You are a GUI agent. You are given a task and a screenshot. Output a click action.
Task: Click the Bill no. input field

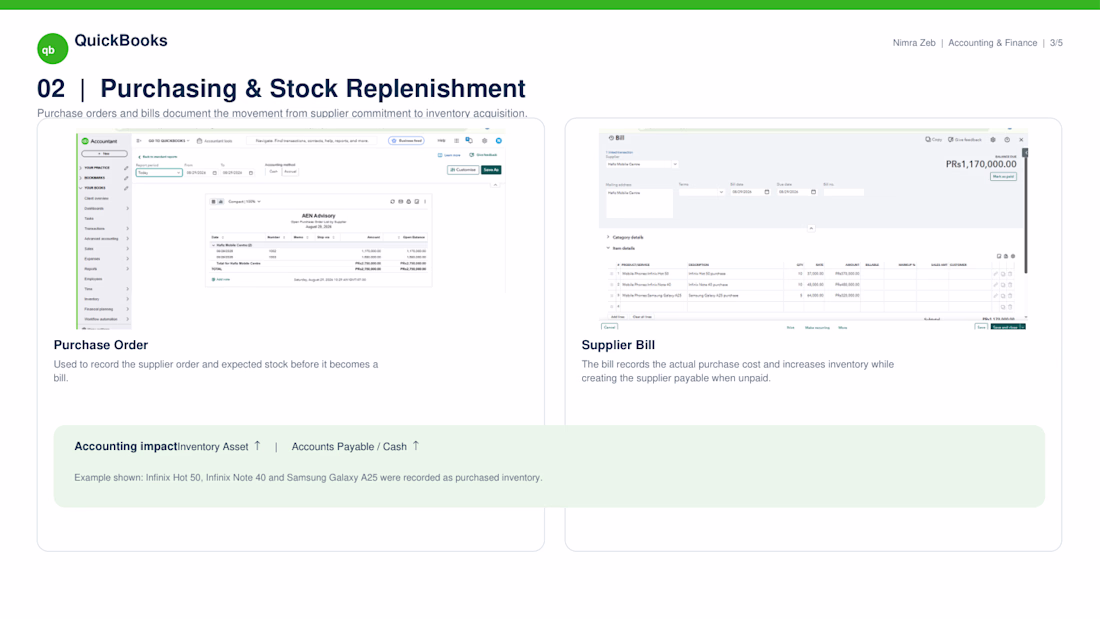point(844,192)
